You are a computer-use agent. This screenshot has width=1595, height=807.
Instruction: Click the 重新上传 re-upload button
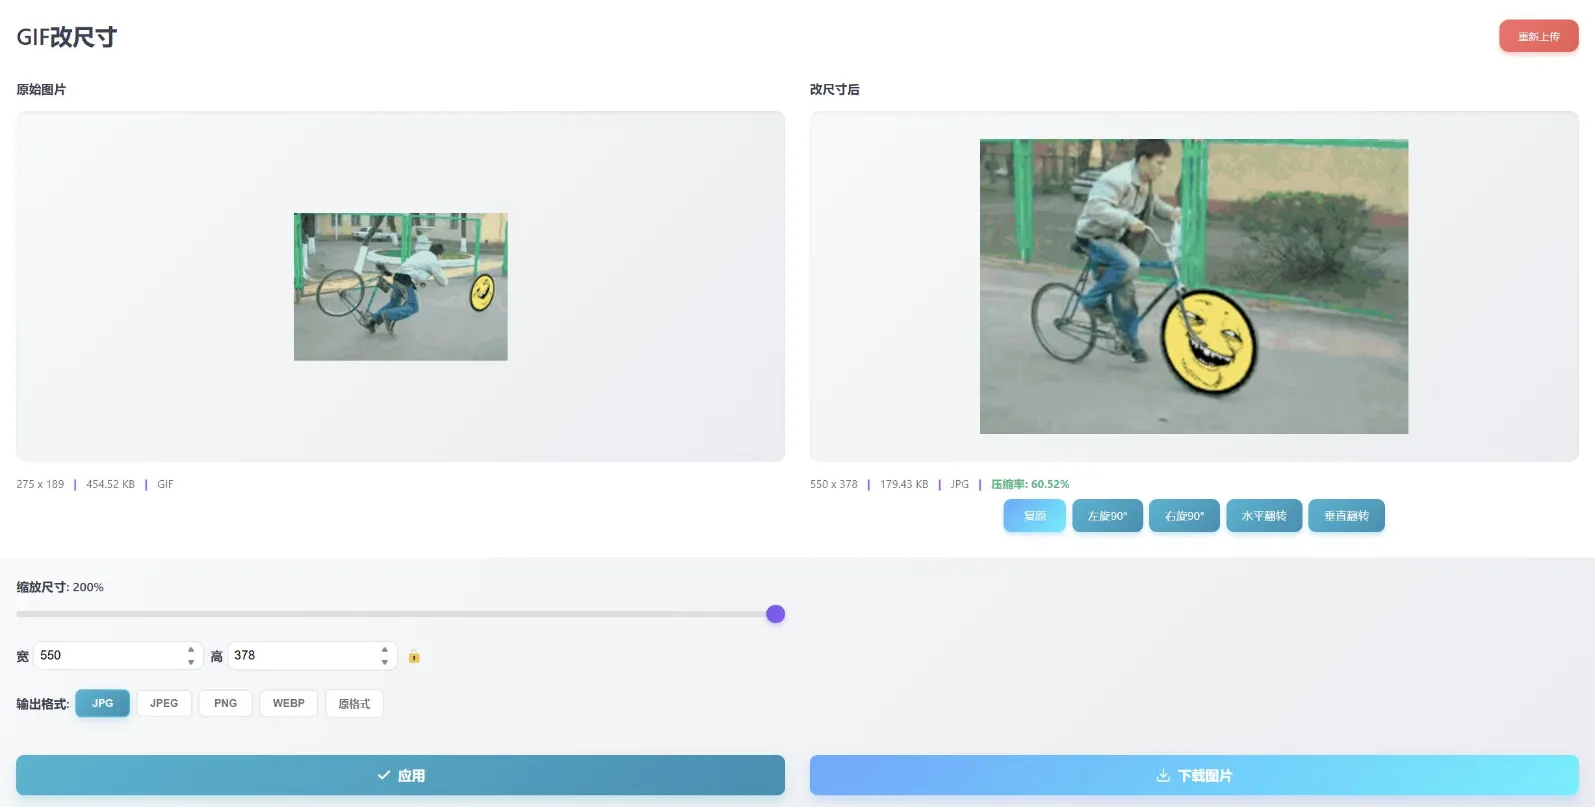pyautogui.click(x=1538, y=37)
